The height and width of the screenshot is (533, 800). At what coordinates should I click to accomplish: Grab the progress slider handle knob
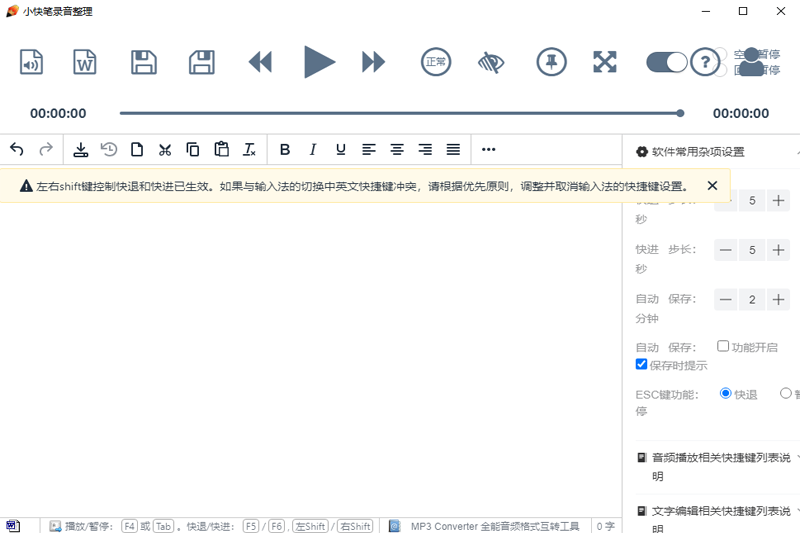tap(680, 113)
